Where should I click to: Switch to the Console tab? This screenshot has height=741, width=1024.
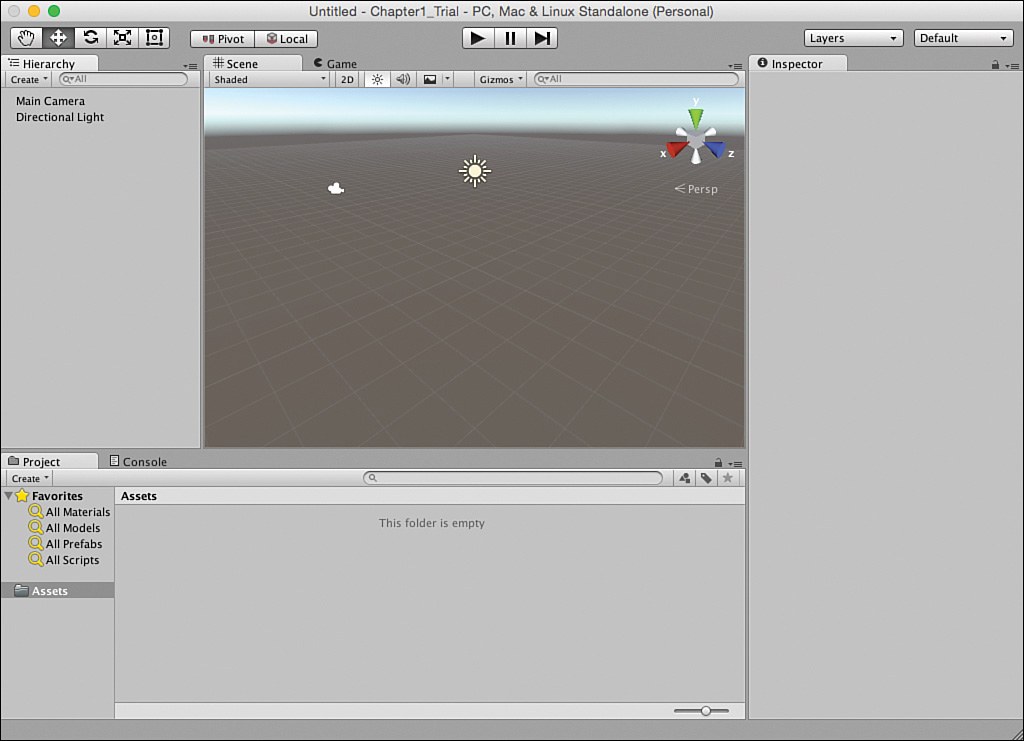138,462
